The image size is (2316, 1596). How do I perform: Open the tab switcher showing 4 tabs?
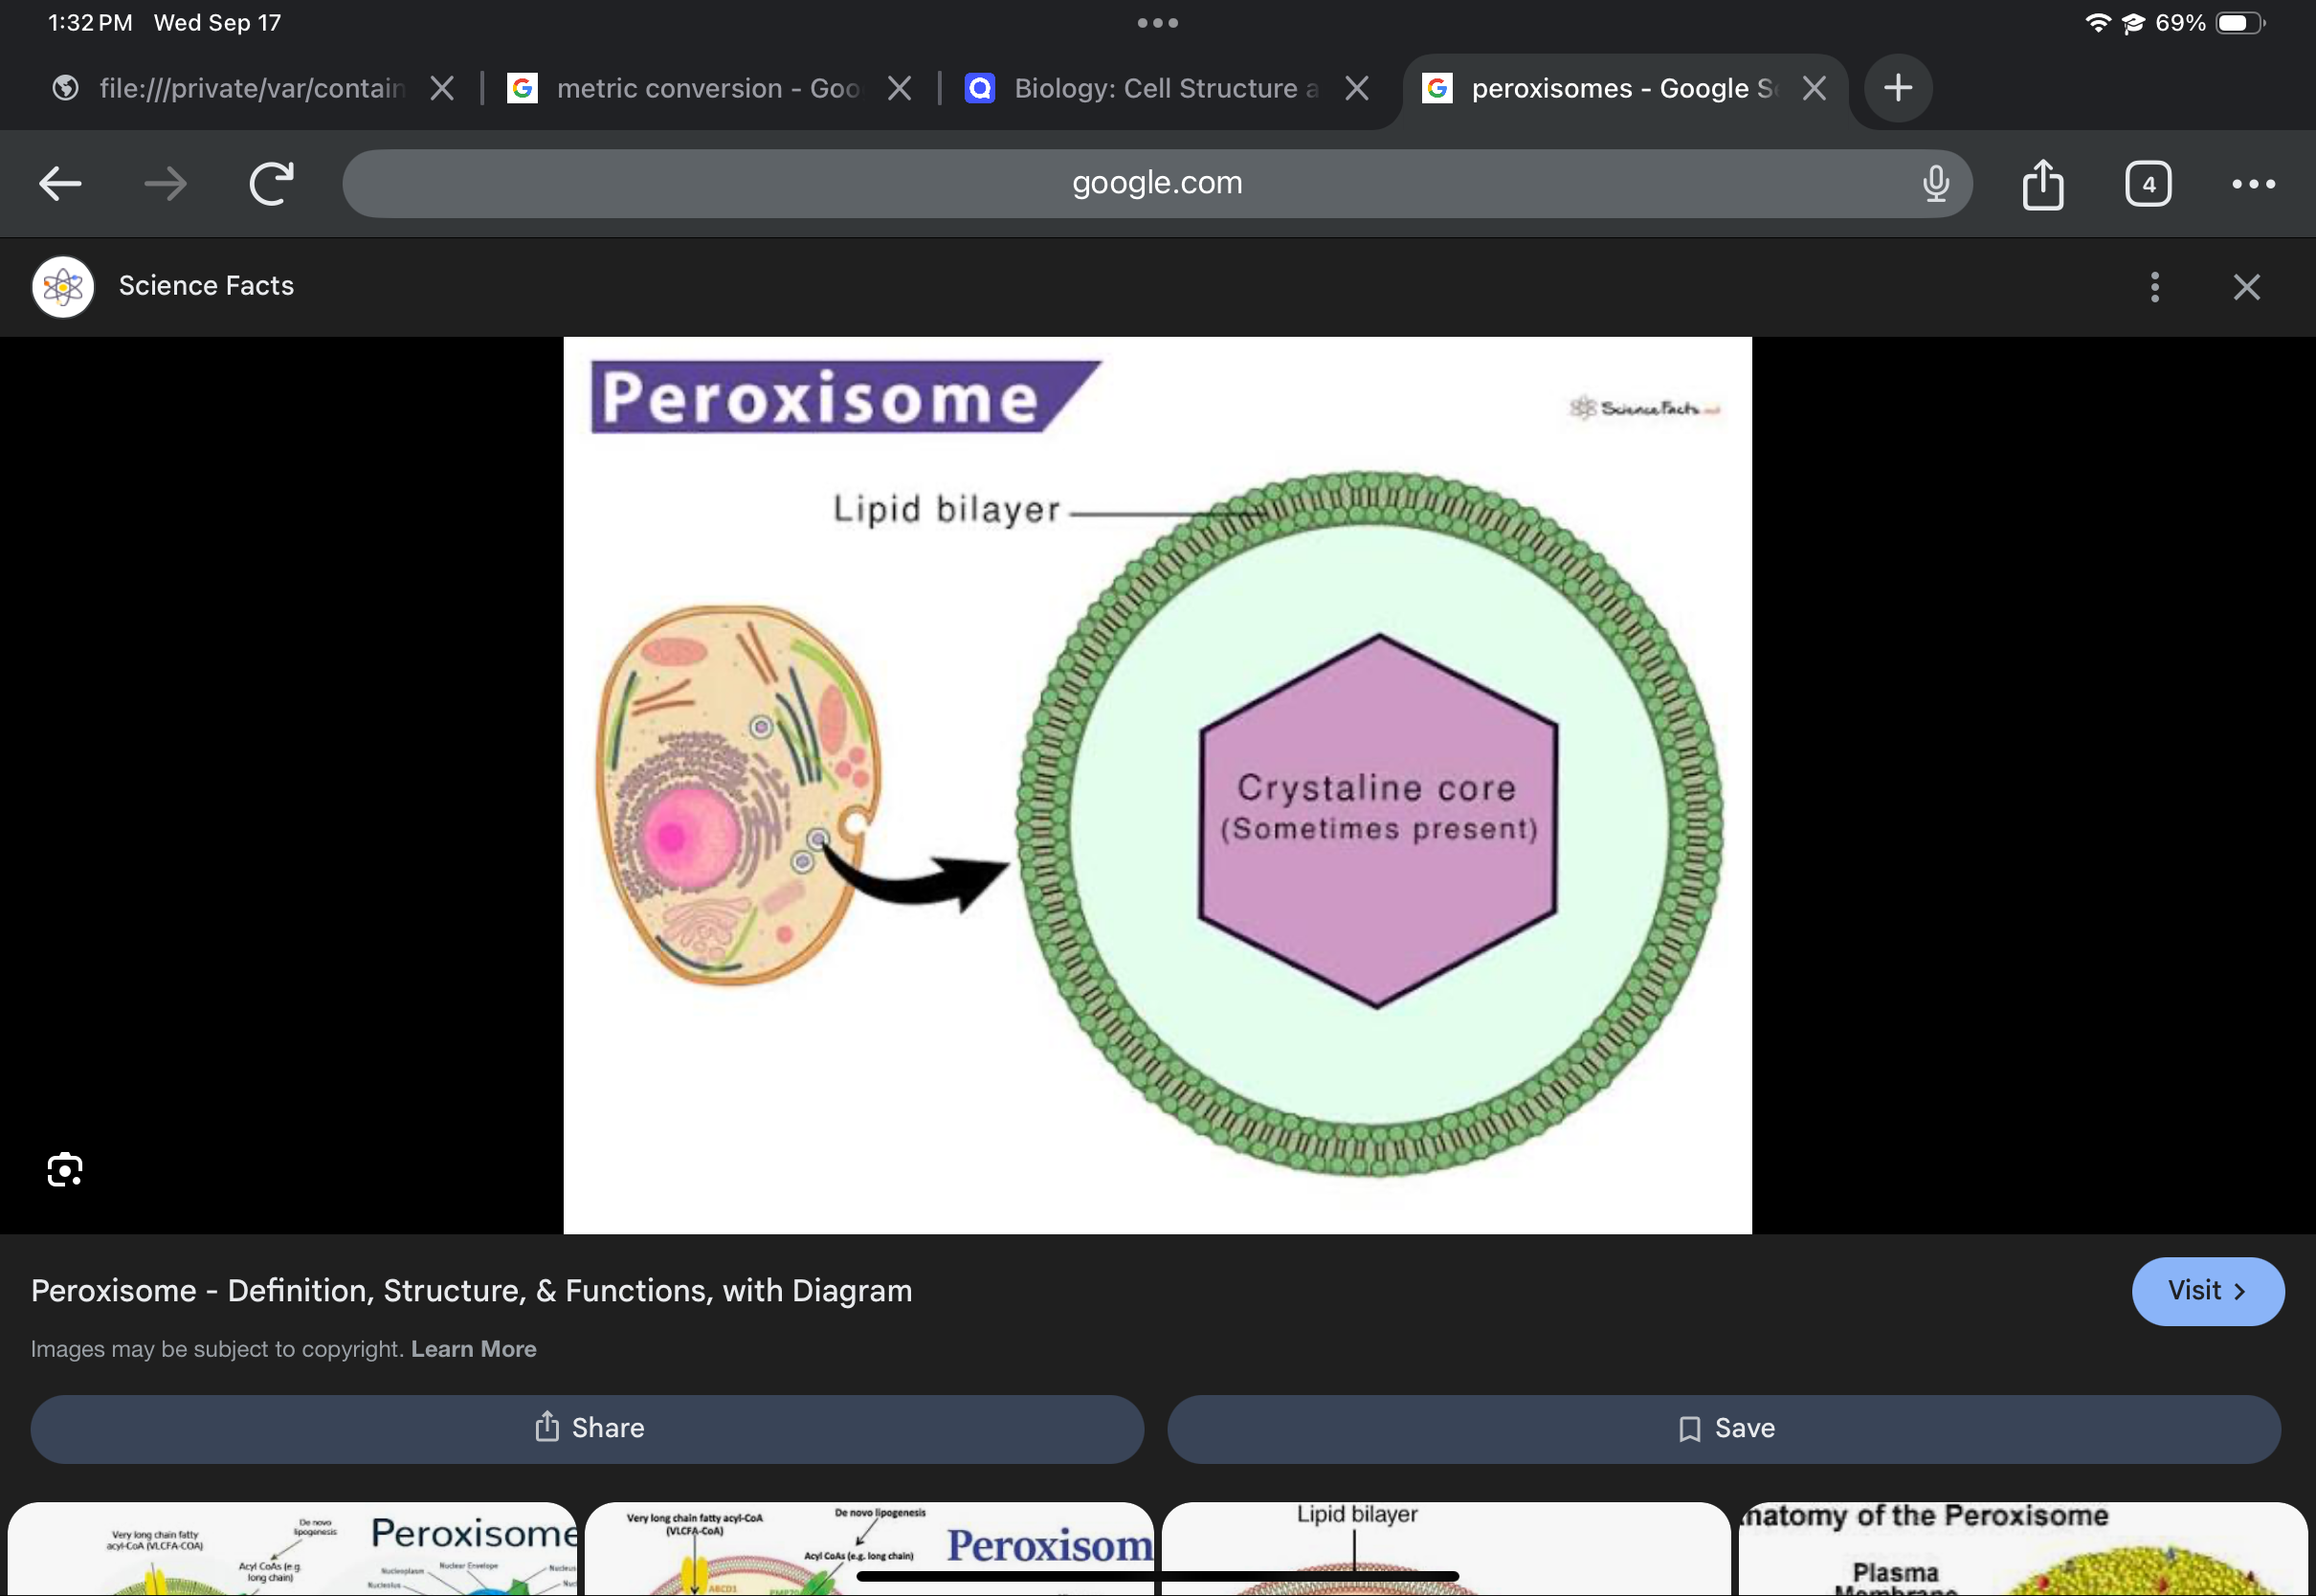(x=2148, y=184)
